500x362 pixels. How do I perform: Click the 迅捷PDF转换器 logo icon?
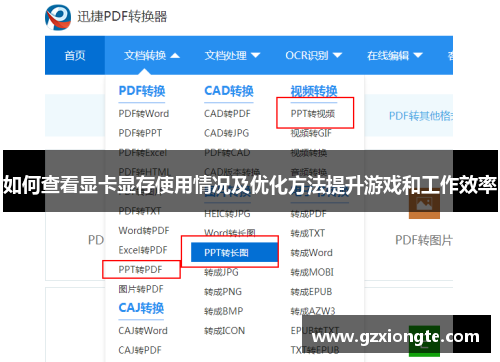click(x=58, y=17)
